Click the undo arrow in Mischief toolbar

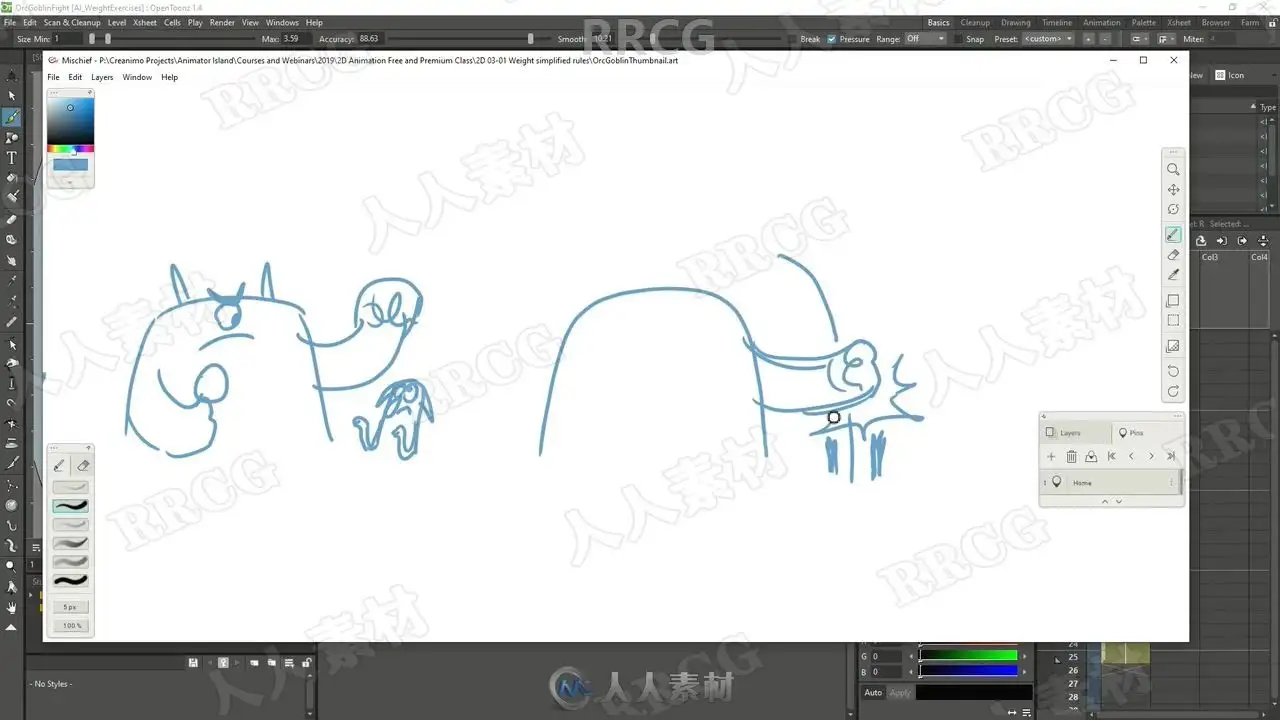click(x=1173, y=371)
